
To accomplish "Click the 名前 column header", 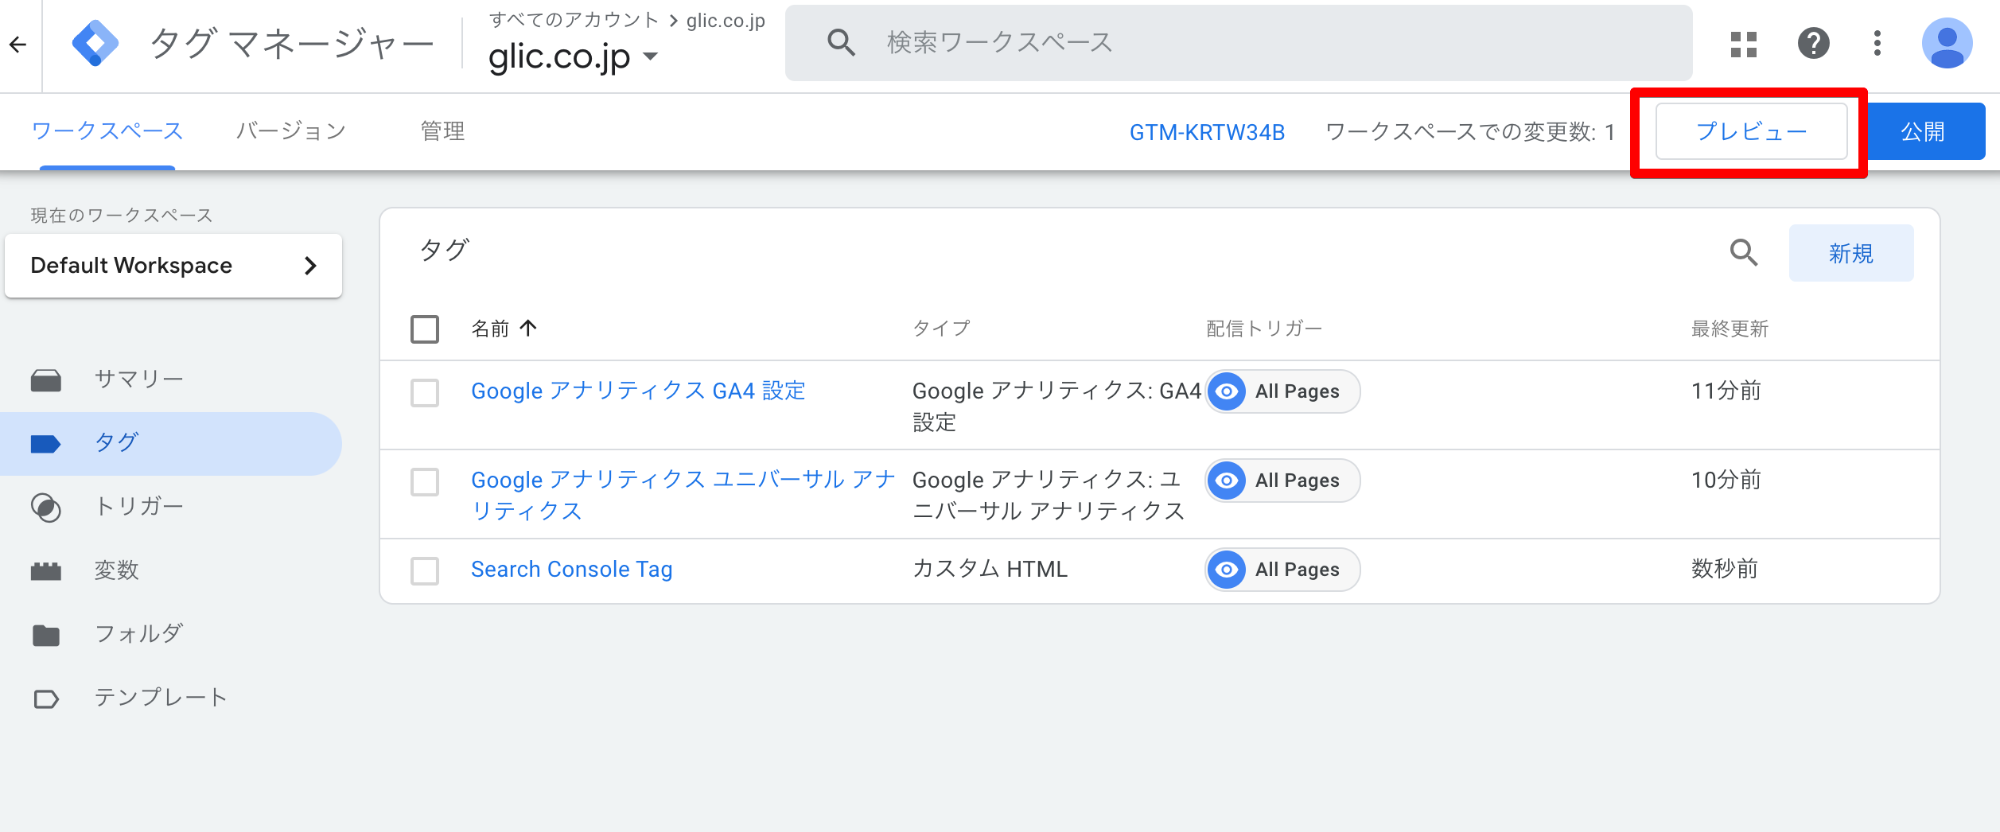I will [x=490, y=328].
